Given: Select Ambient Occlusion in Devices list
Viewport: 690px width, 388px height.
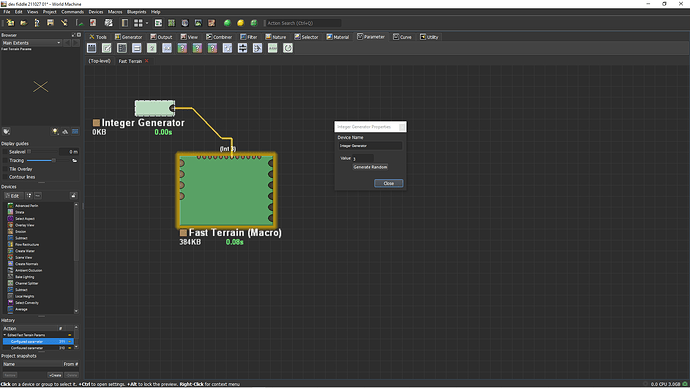Looking at the screenshot, I should (29, 271).
